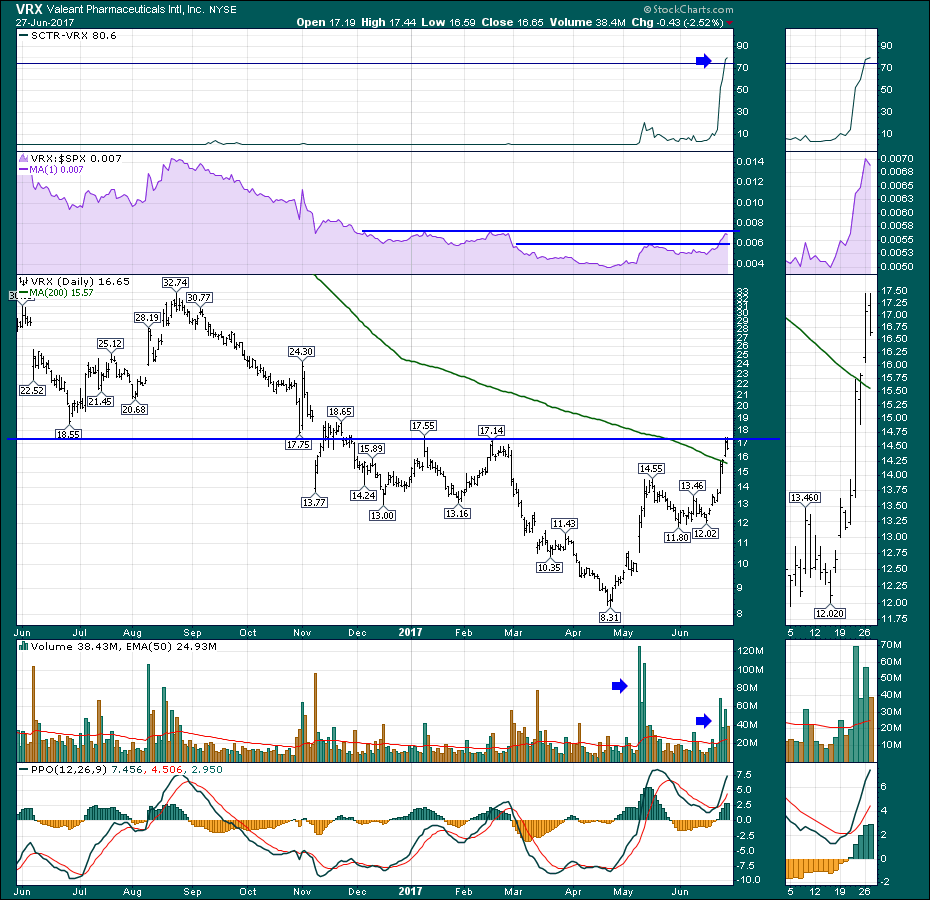Click the 15.89 price label

click(371, 449)
